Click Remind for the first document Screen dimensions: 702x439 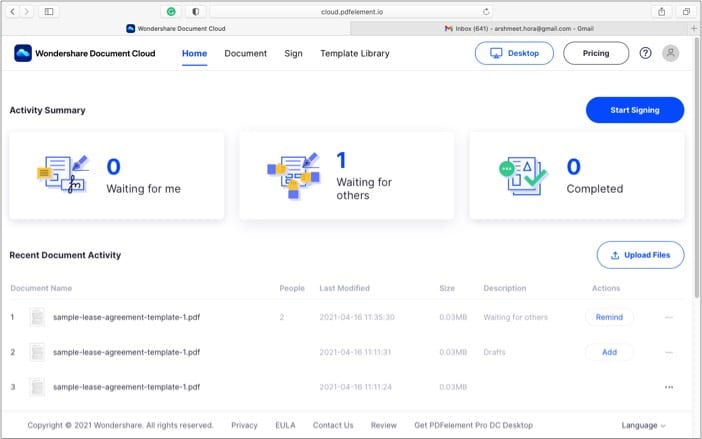[609, 317]
